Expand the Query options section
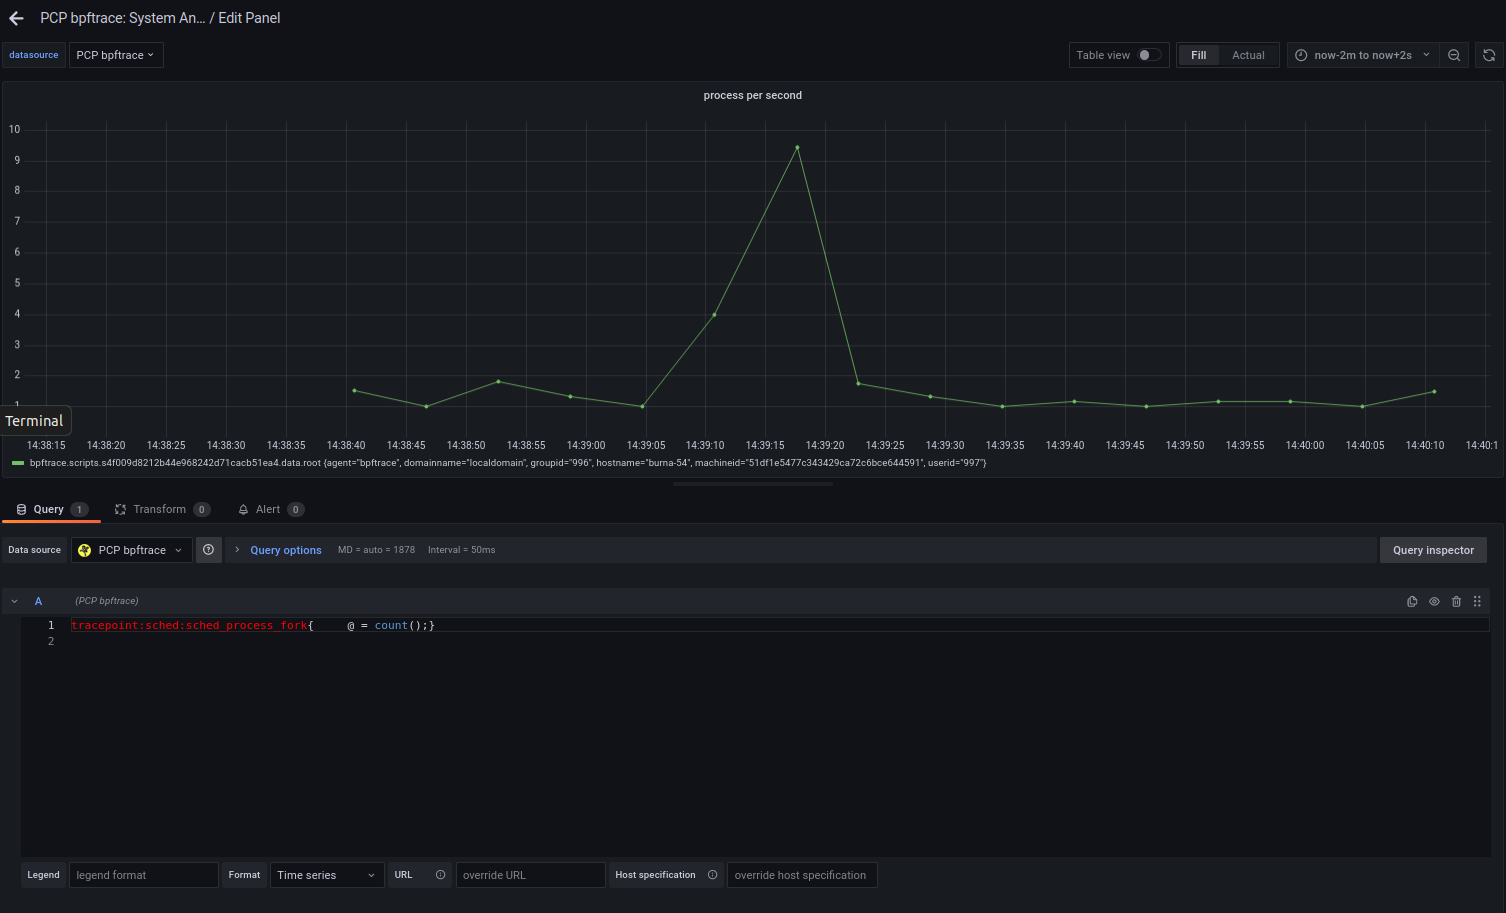This screenshot has height=913, width=1506. (285, 550)
